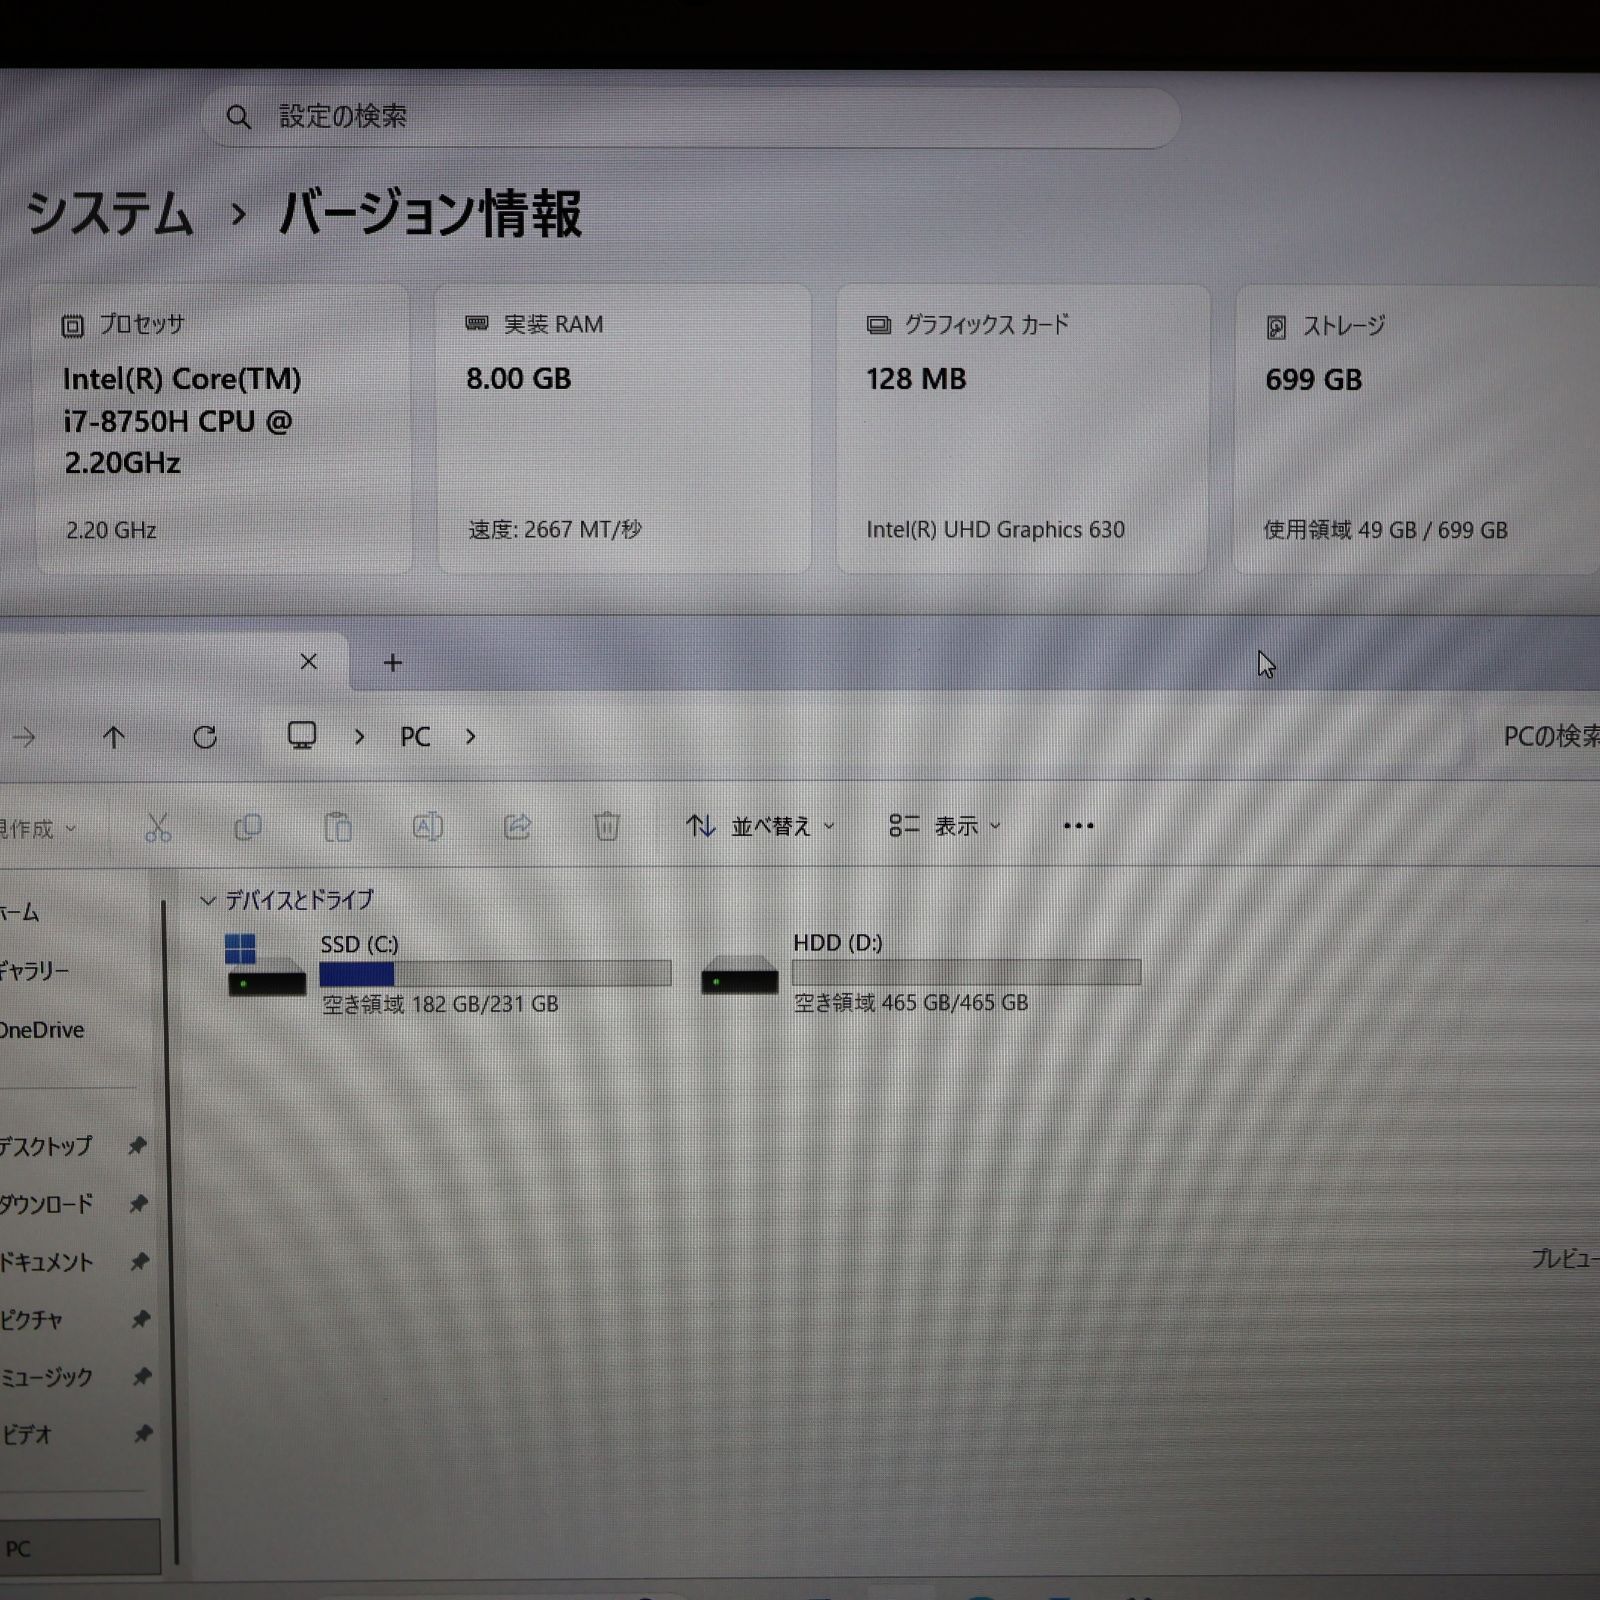Click the Delete trash icon
1600x1600 pixels.
click(607, 827)
